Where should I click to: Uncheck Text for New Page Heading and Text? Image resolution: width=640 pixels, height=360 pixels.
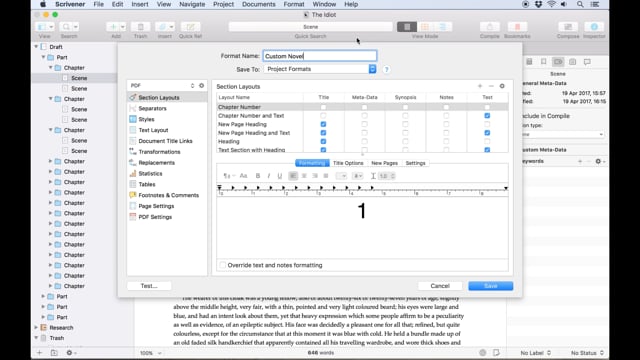coord(487,133)
